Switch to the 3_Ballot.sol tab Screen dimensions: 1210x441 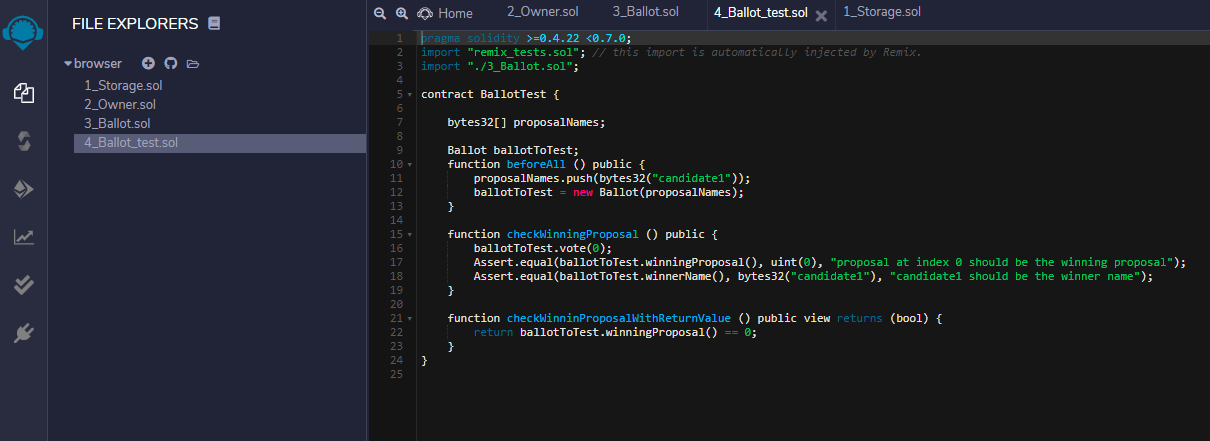pos(645,12)
